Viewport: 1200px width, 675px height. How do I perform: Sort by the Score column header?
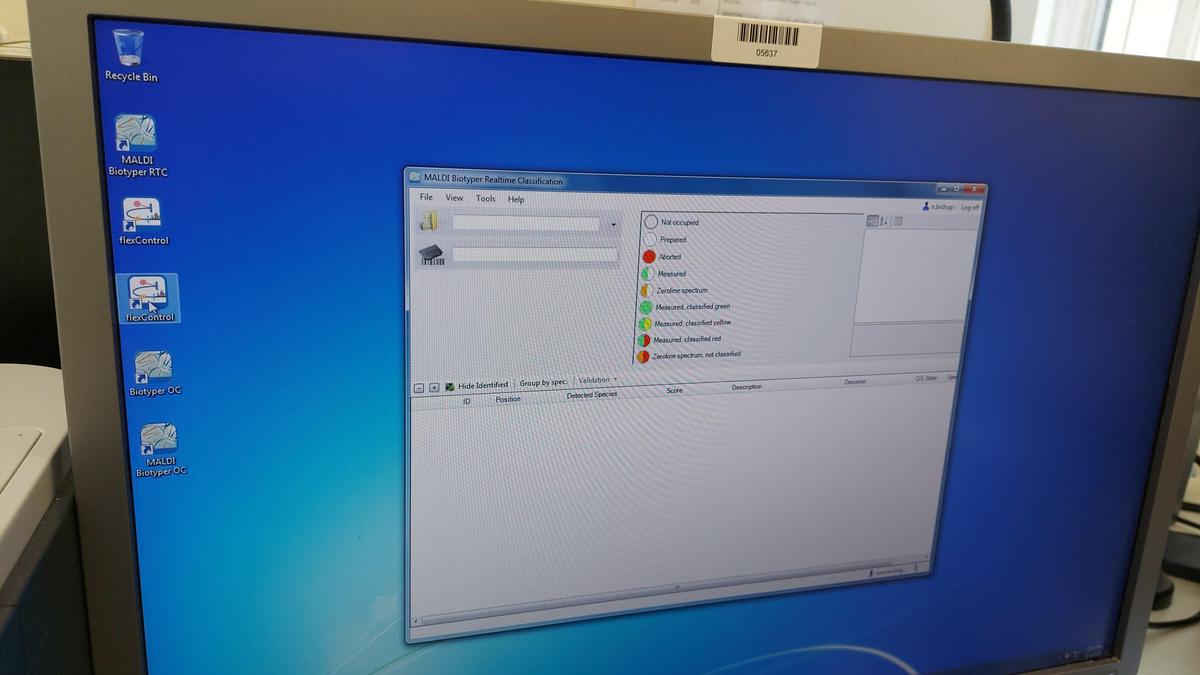click(x=674, y=390)
